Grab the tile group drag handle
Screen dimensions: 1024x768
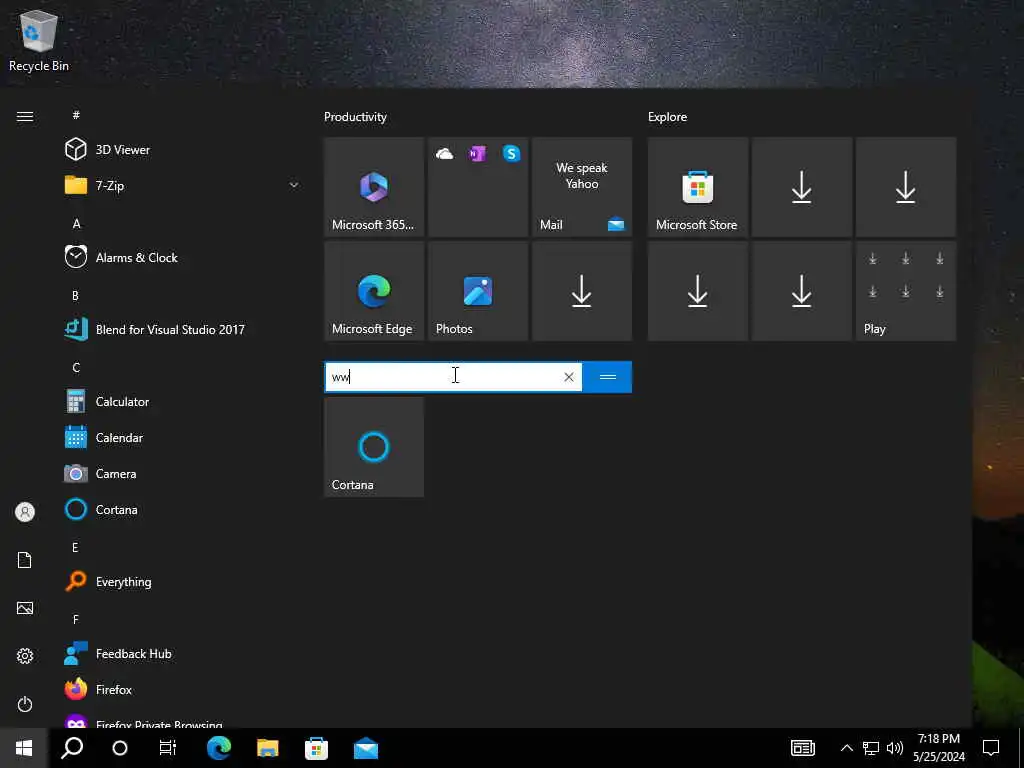tap(607, 377)
